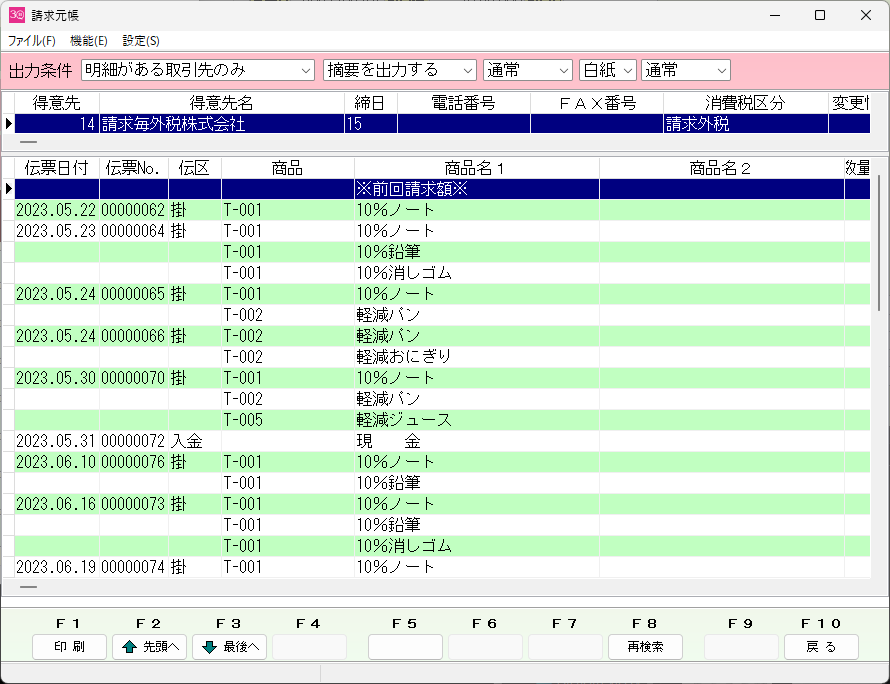Click the 商品名１ column header
This screenshot has height=684, width=890.
click(477, 168)
